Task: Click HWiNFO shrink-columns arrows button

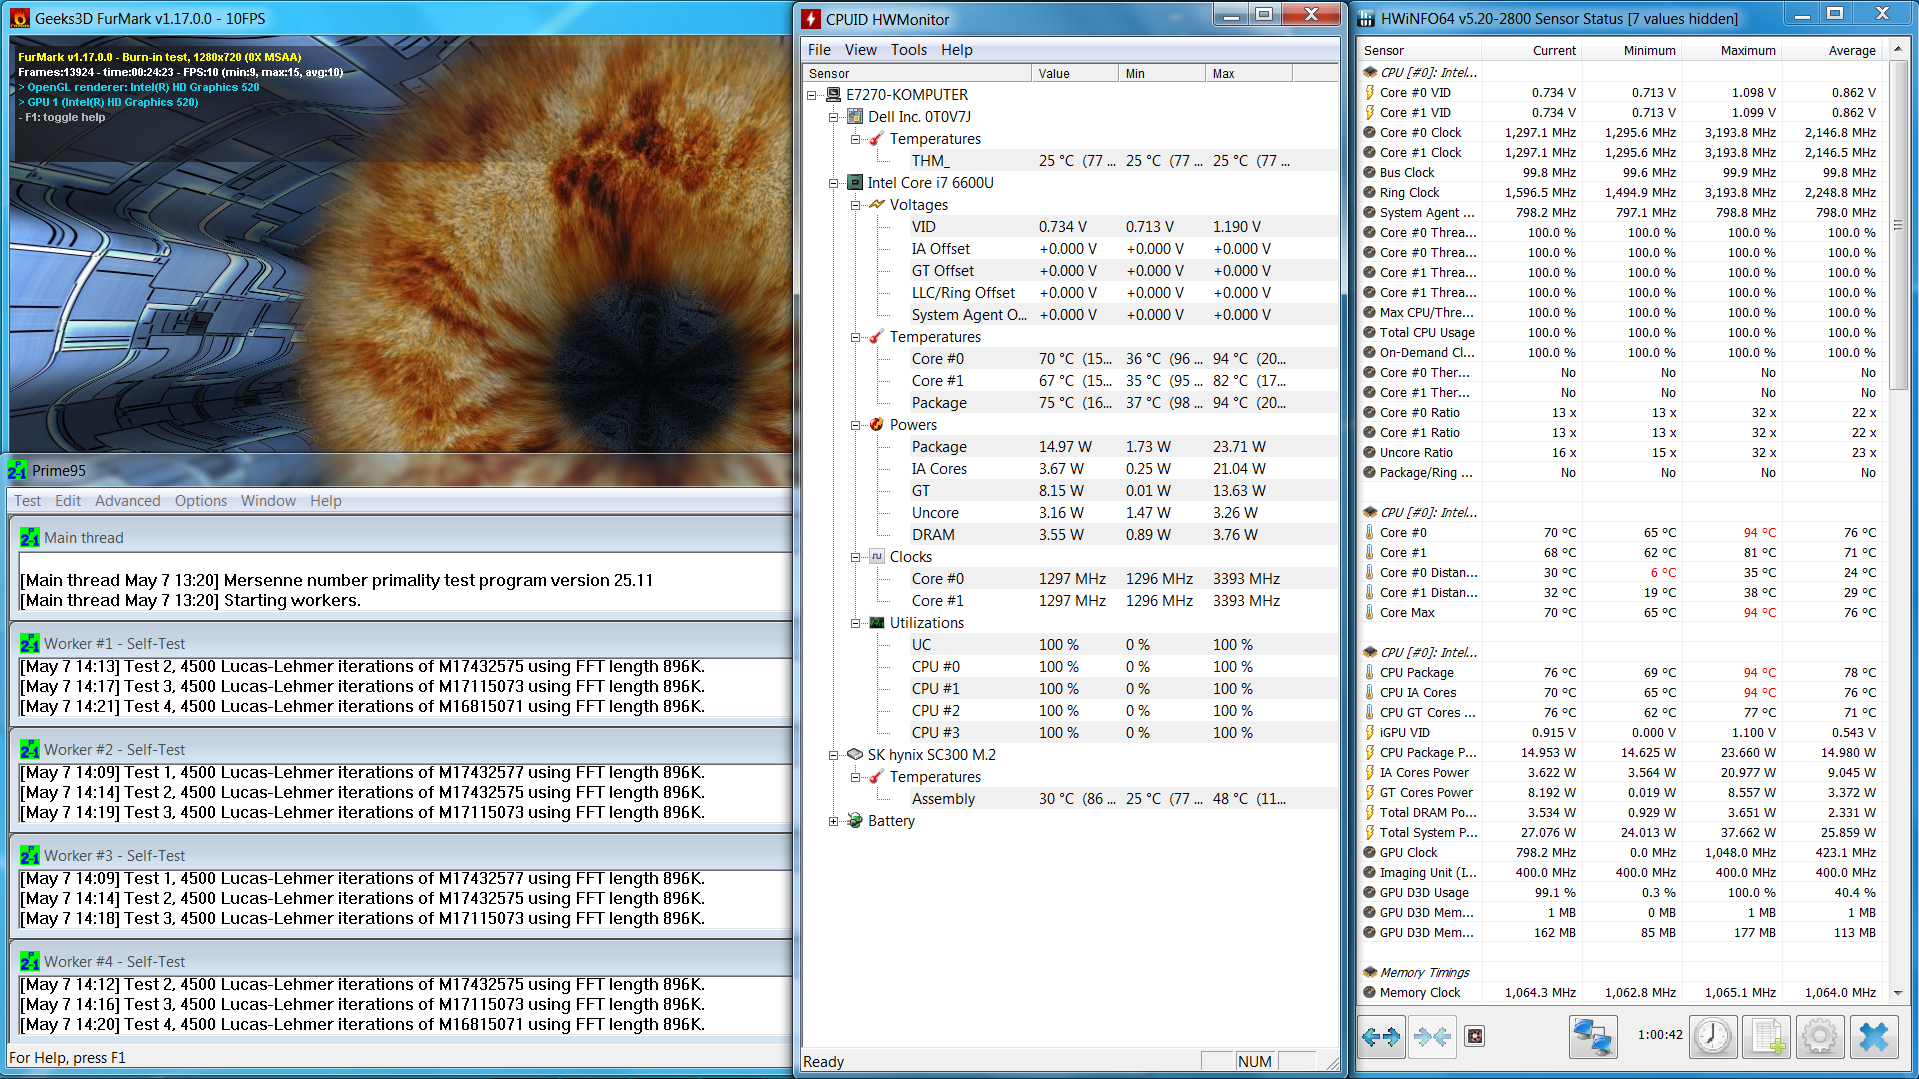Action: click(x=1432, y=1036)
